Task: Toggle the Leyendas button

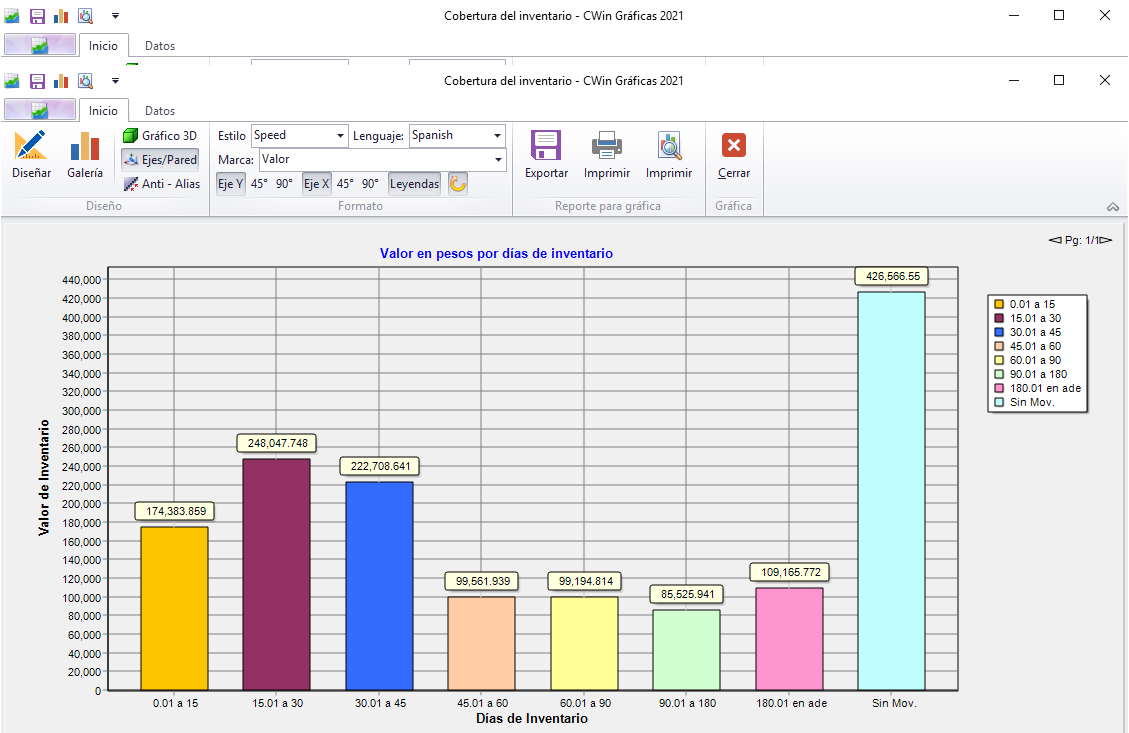Action: coord(414,184)
